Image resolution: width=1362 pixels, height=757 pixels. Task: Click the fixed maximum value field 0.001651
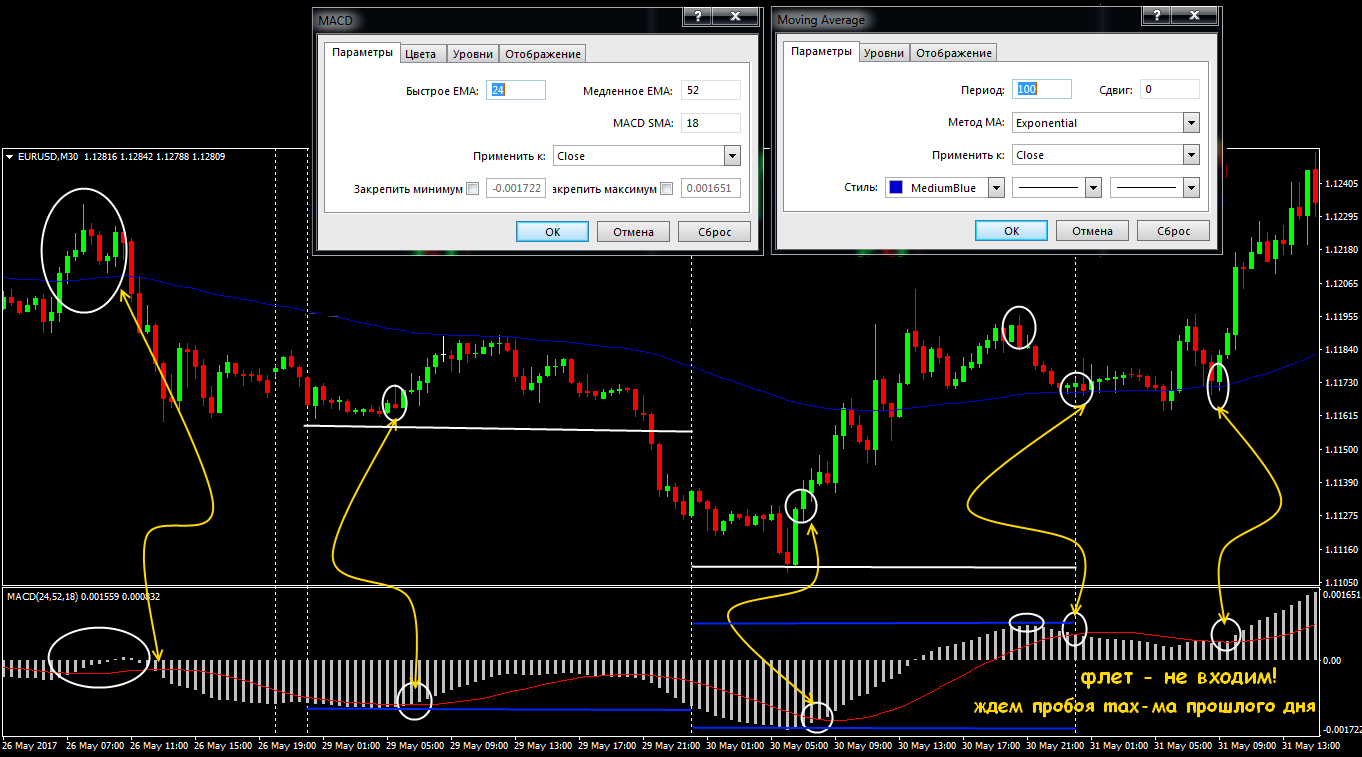pyautogui.click(x=710, y=188)
